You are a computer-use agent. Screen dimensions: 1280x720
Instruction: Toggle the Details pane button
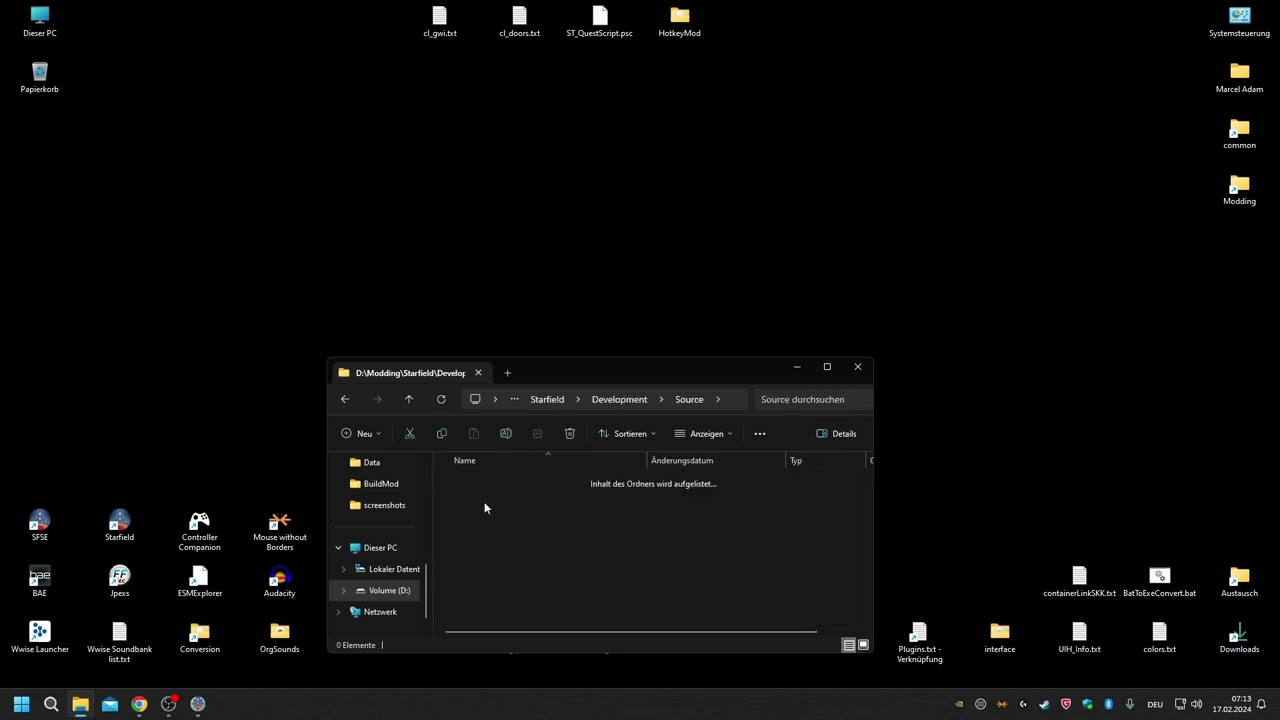pyautogui.click(x=836, y=434)
